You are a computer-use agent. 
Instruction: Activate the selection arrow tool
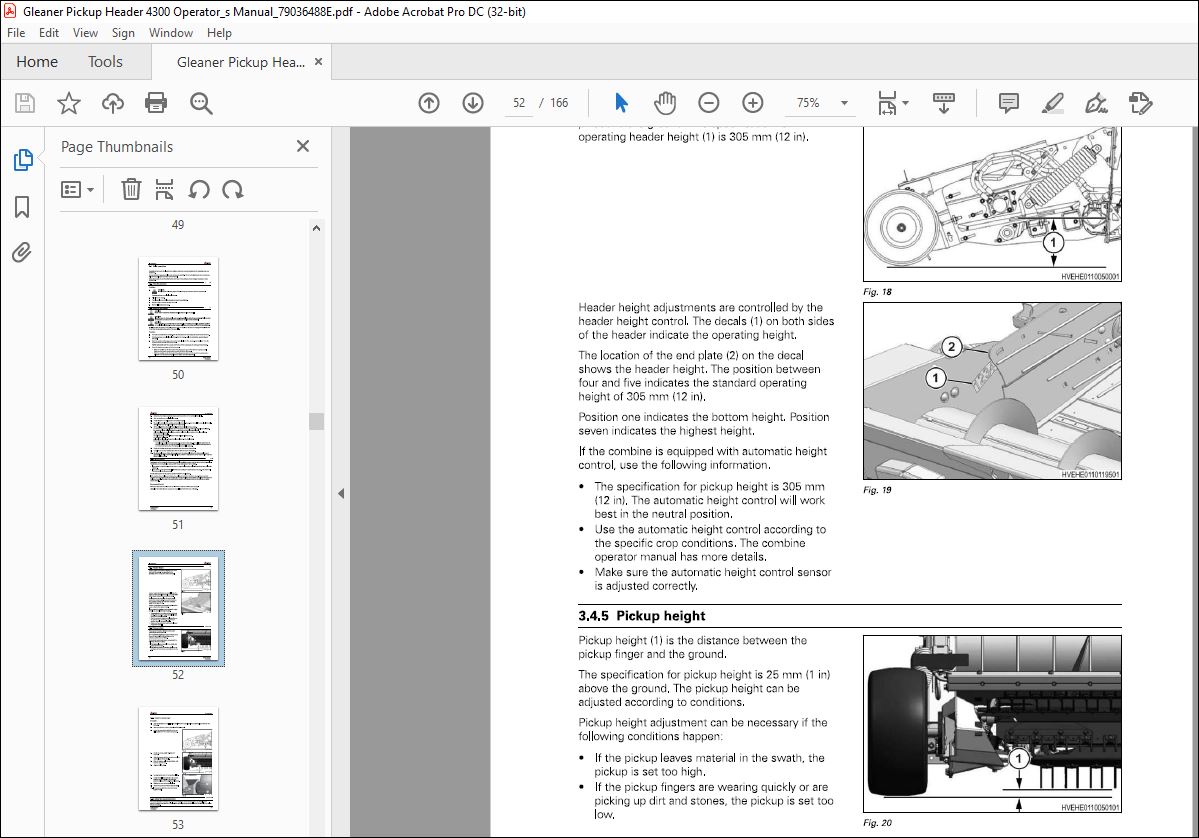click(x=621, y=103)
